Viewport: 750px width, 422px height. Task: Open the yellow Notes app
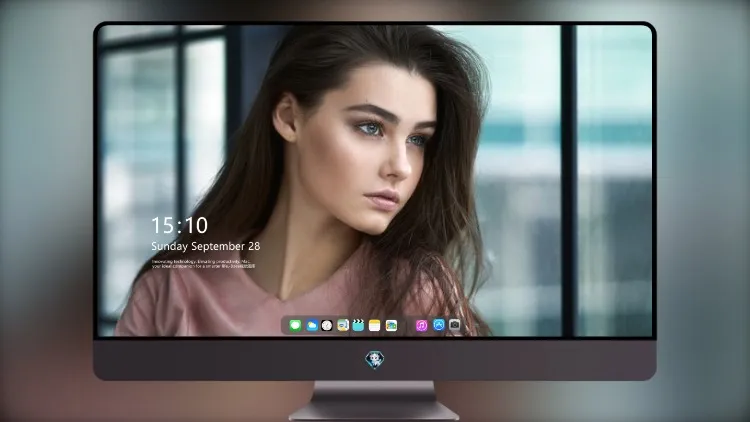click(x=375, y=325)
